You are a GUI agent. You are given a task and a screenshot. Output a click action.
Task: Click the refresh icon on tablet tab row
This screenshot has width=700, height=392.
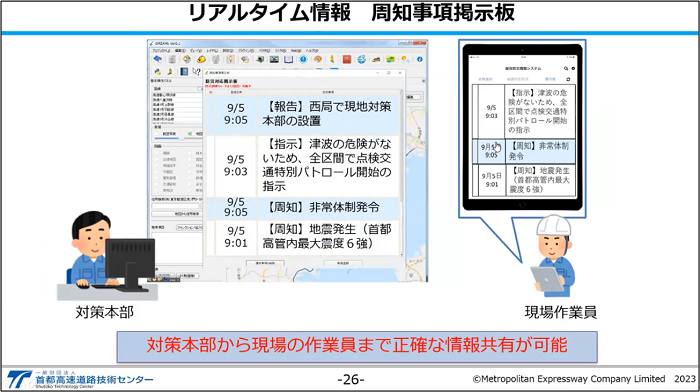tap(568, 79)
